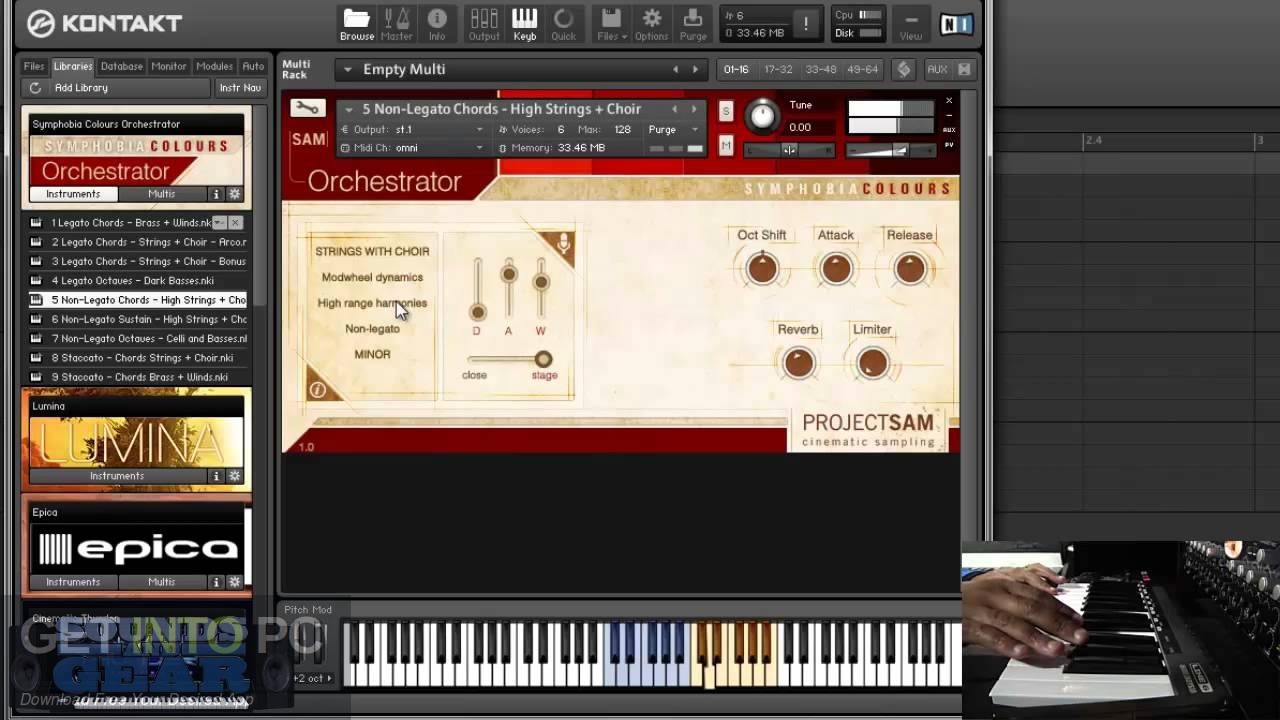Expand the instrument name dropdown arrow
The width and height of the screenshot is (1280, 720).
tap(348, 109)
